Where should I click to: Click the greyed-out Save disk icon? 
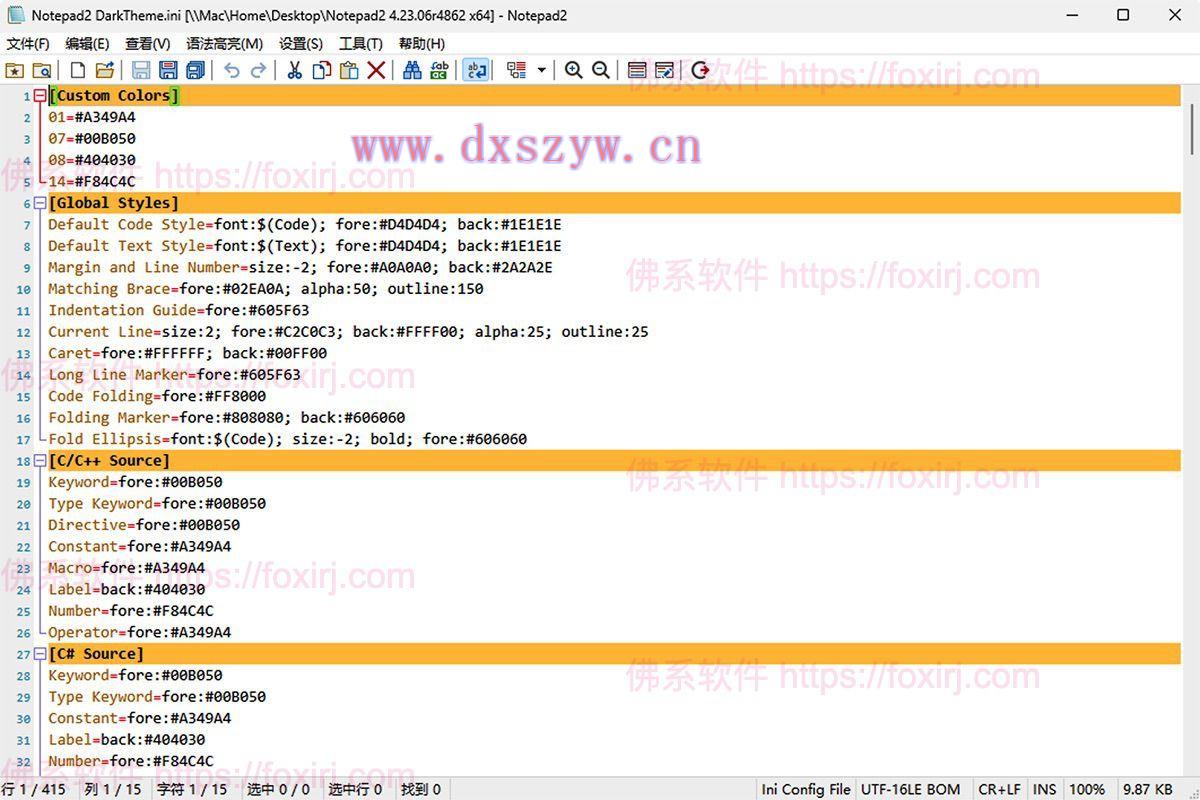141,70
